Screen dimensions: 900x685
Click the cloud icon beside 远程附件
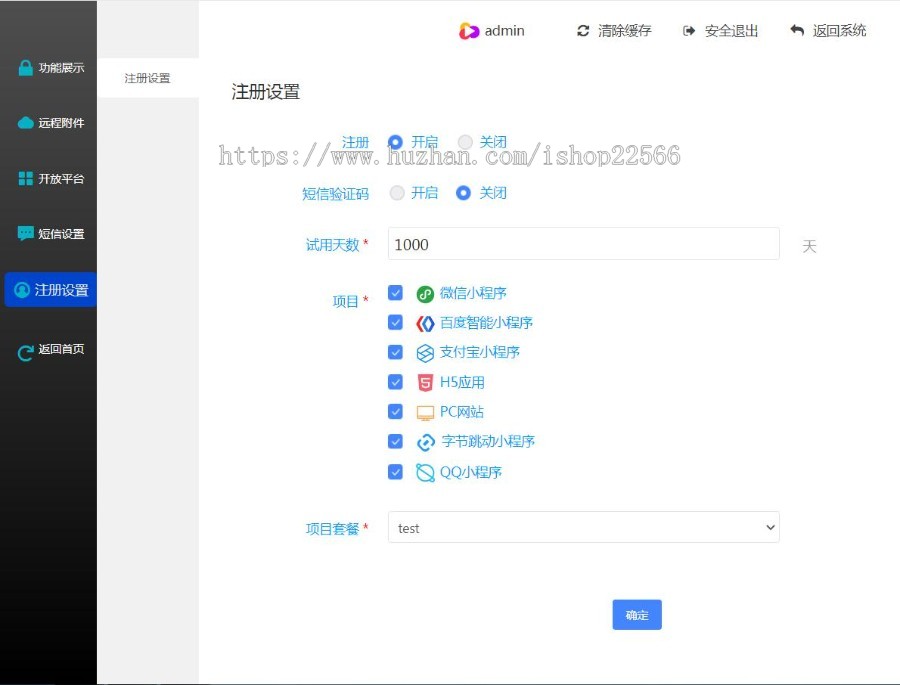[x=25, y=123]
